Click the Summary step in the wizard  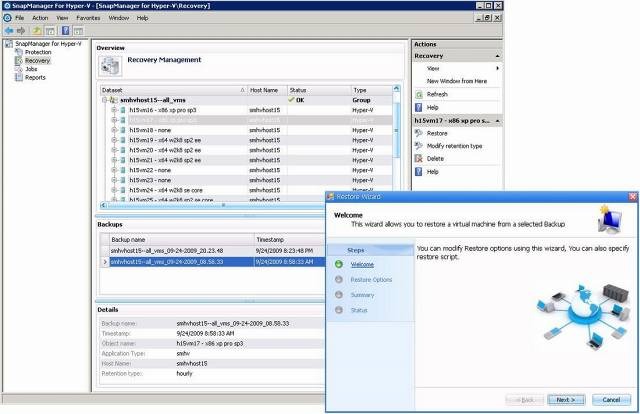(362, 295)
